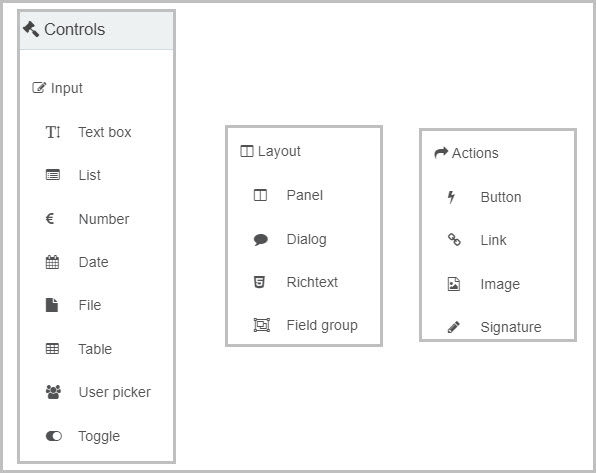Open the Controls panel header
This screenshot has width=596, height=473.
point(97,30)
